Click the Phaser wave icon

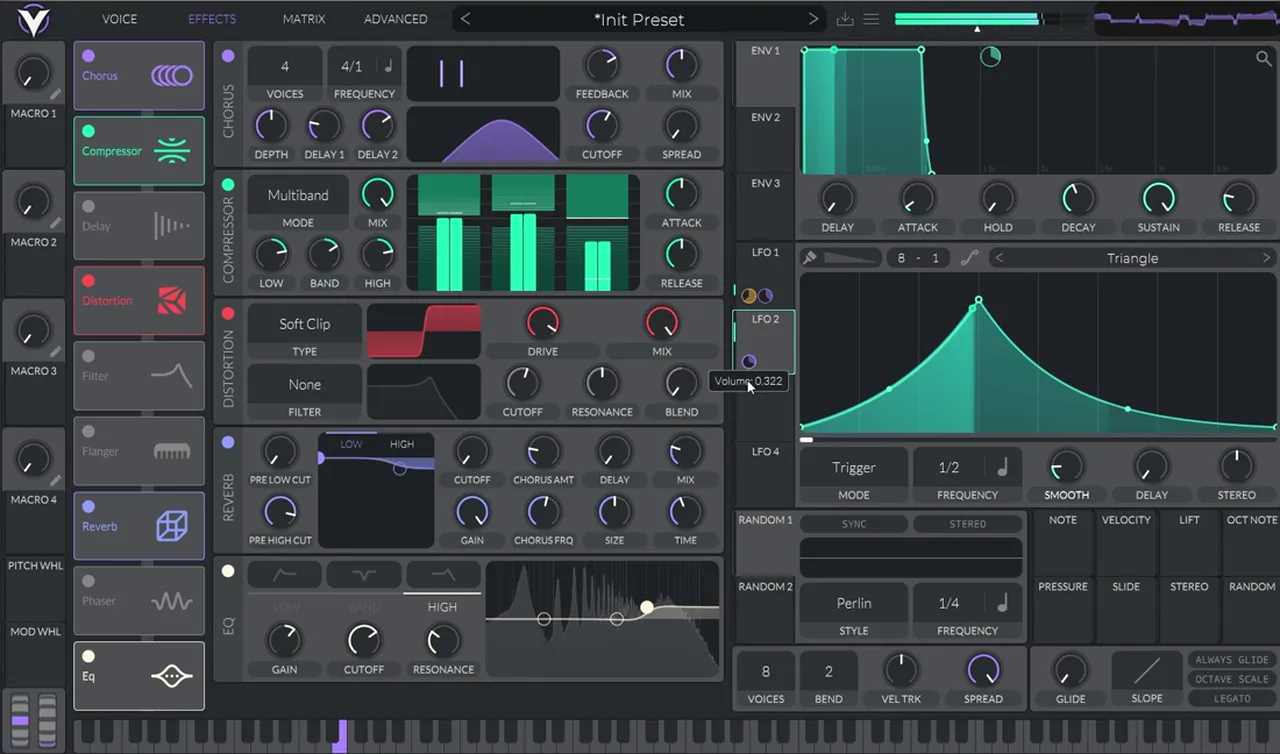pyautogui.click(x=172, y=602)
